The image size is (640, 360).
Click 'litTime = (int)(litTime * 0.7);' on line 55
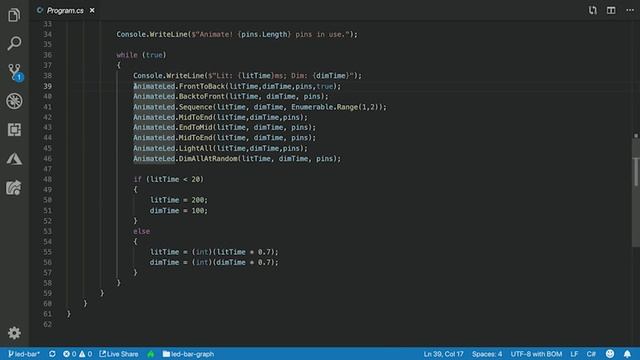(214, 252)
